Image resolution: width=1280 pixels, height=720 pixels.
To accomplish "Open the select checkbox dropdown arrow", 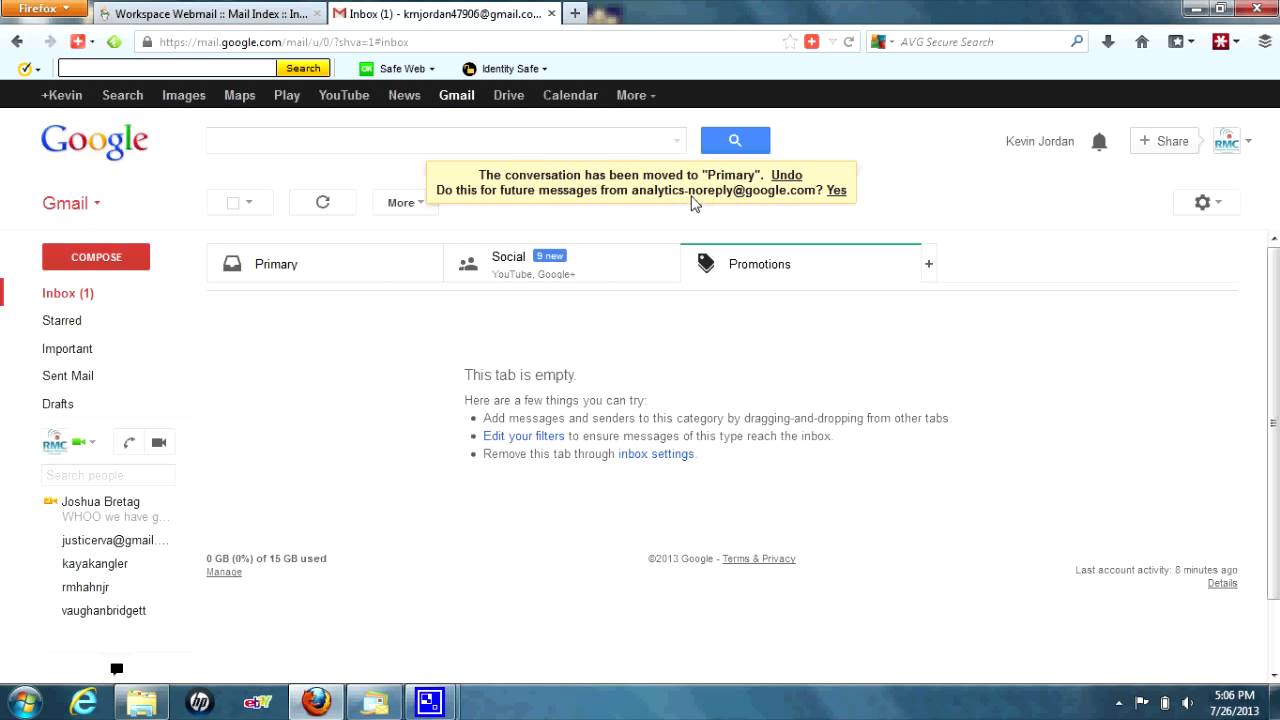I will tap(249, 202).
